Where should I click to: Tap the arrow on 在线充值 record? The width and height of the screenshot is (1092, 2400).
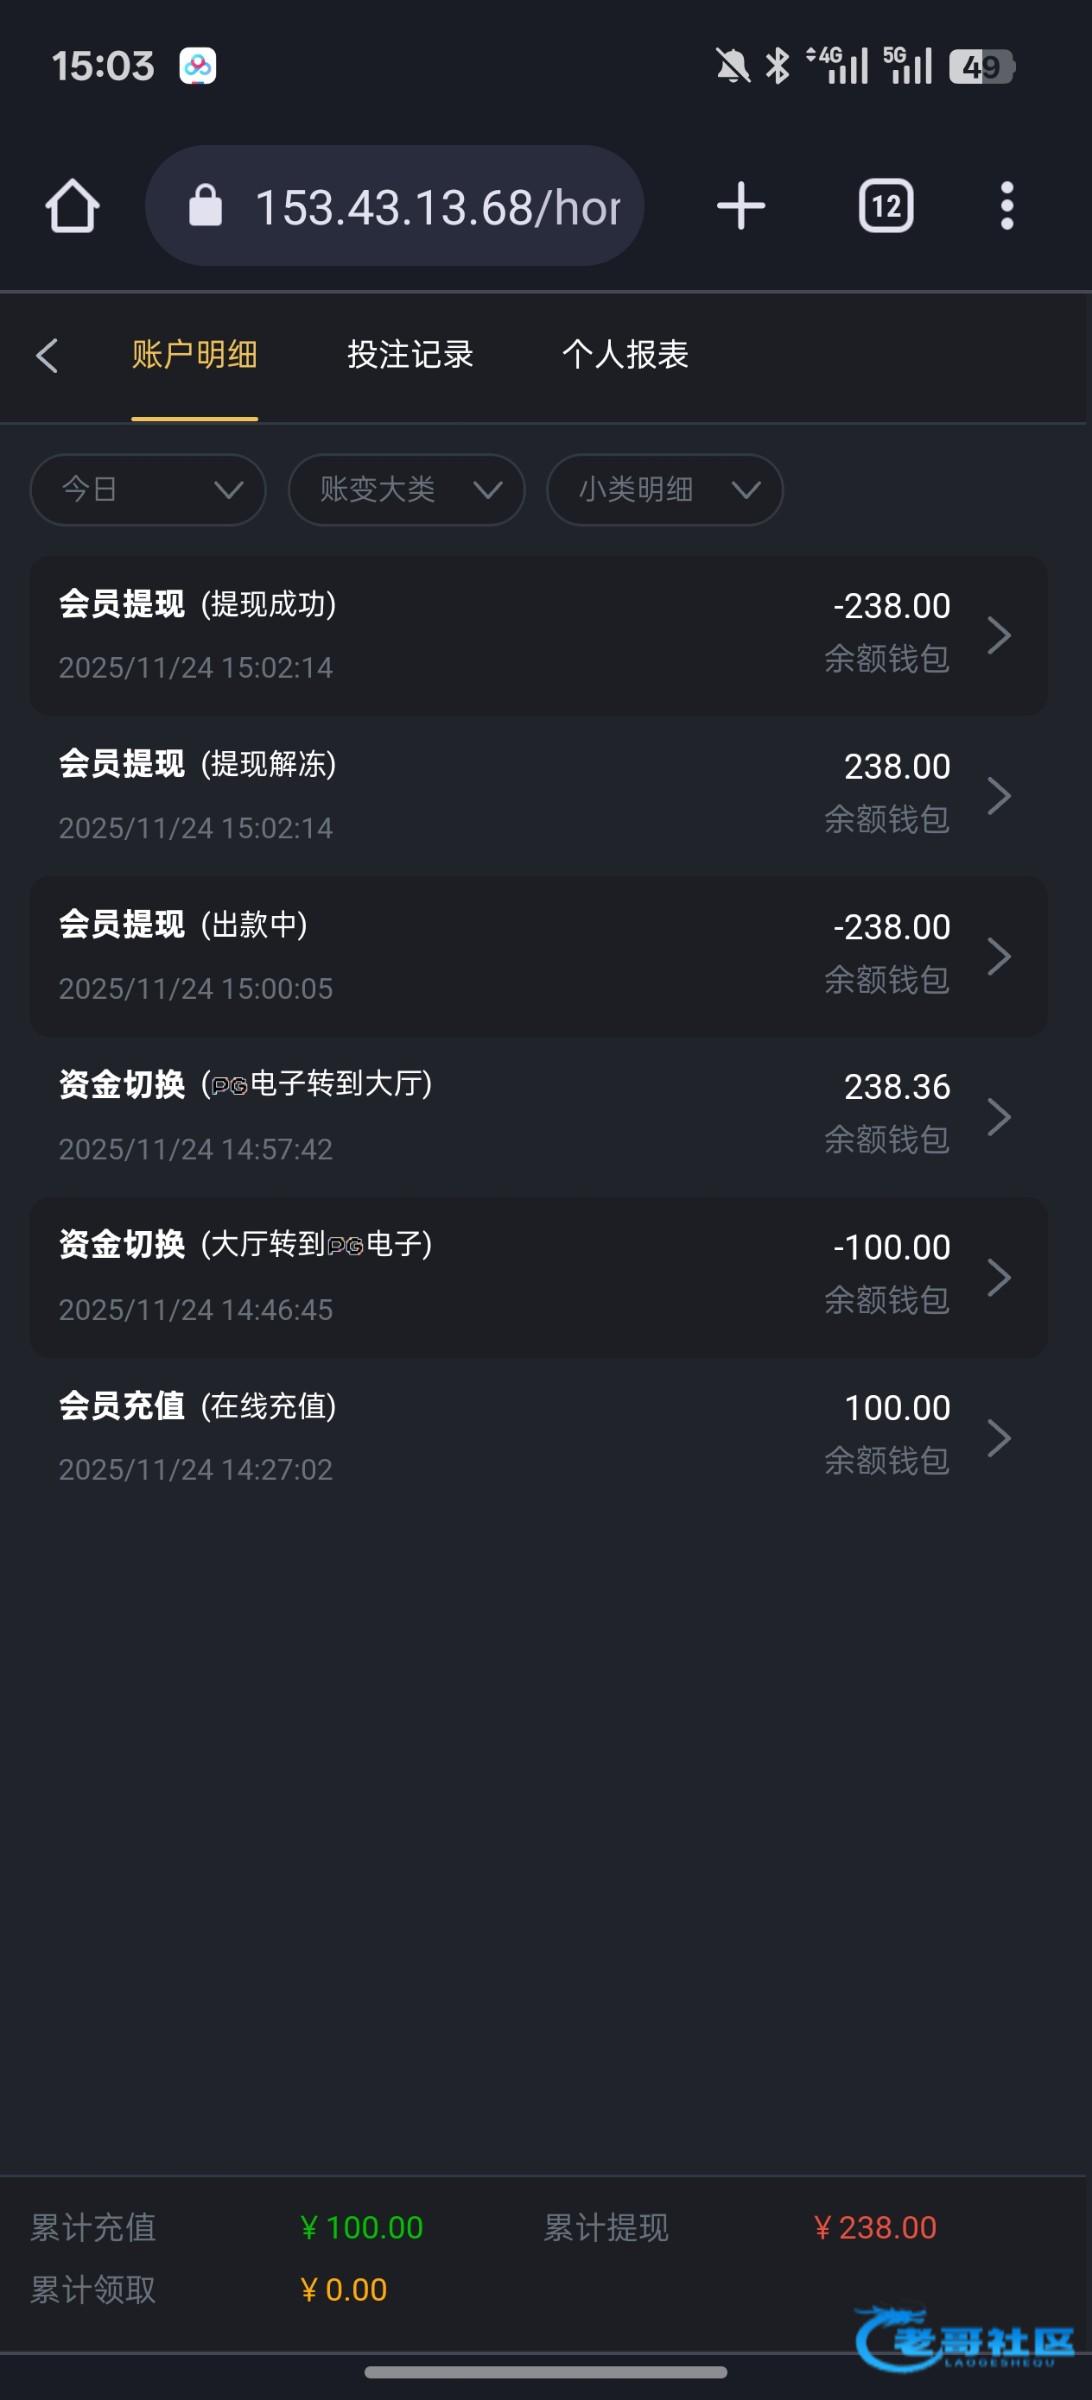pos(999,1438)
